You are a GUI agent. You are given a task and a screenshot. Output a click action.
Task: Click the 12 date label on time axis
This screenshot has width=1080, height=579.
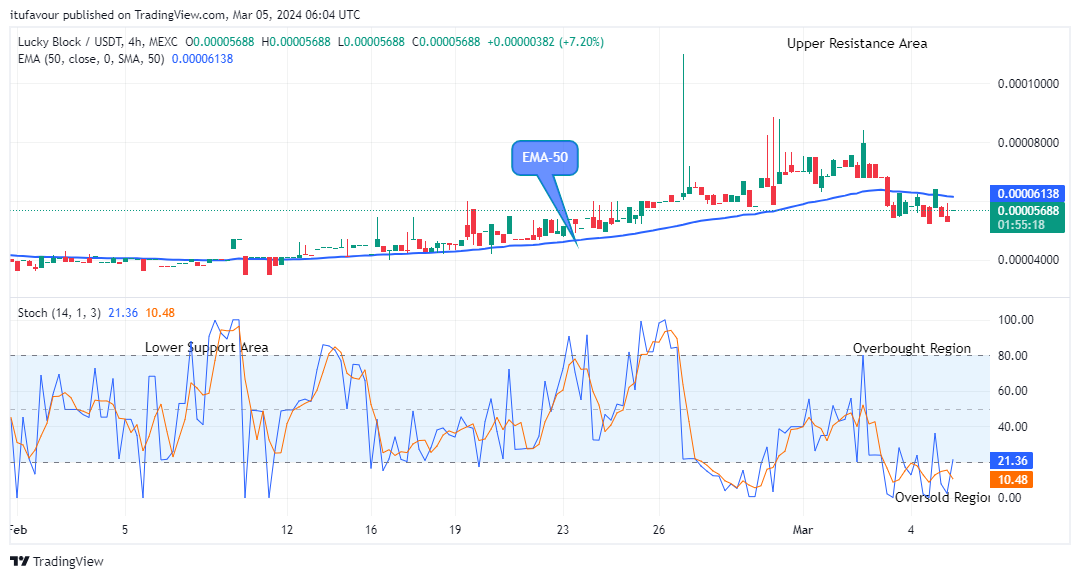287,529
